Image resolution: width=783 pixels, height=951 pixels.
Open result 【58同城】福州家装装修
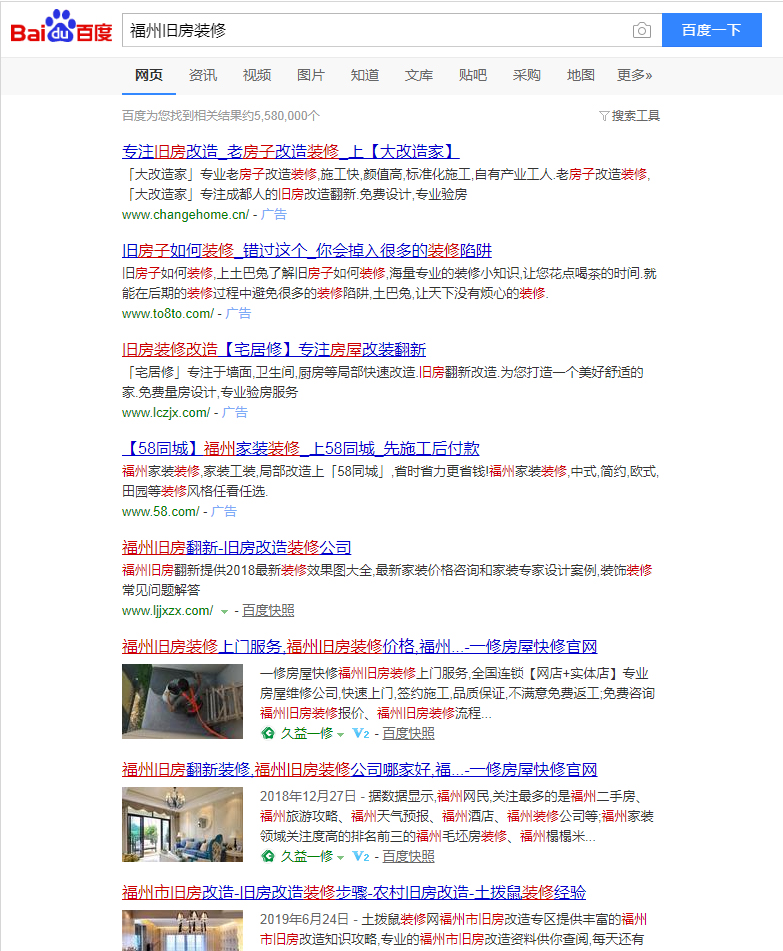pos(301,448)
